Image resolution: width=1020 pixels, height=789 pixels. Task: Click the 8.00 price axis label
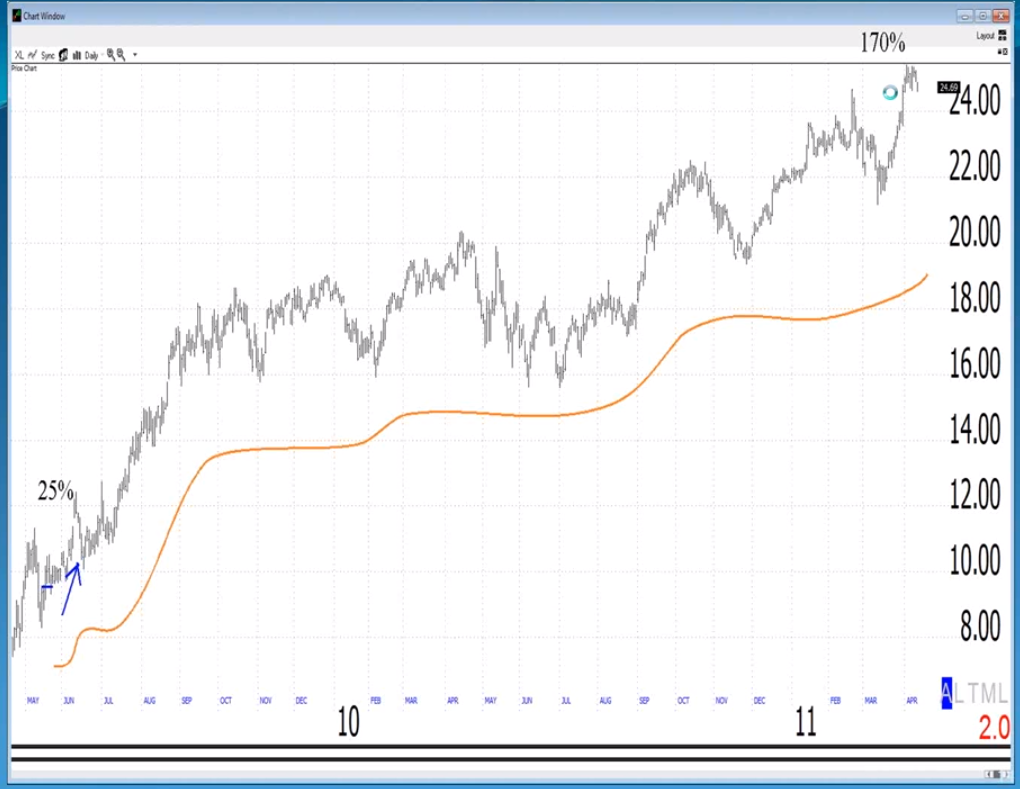(980, 626)
